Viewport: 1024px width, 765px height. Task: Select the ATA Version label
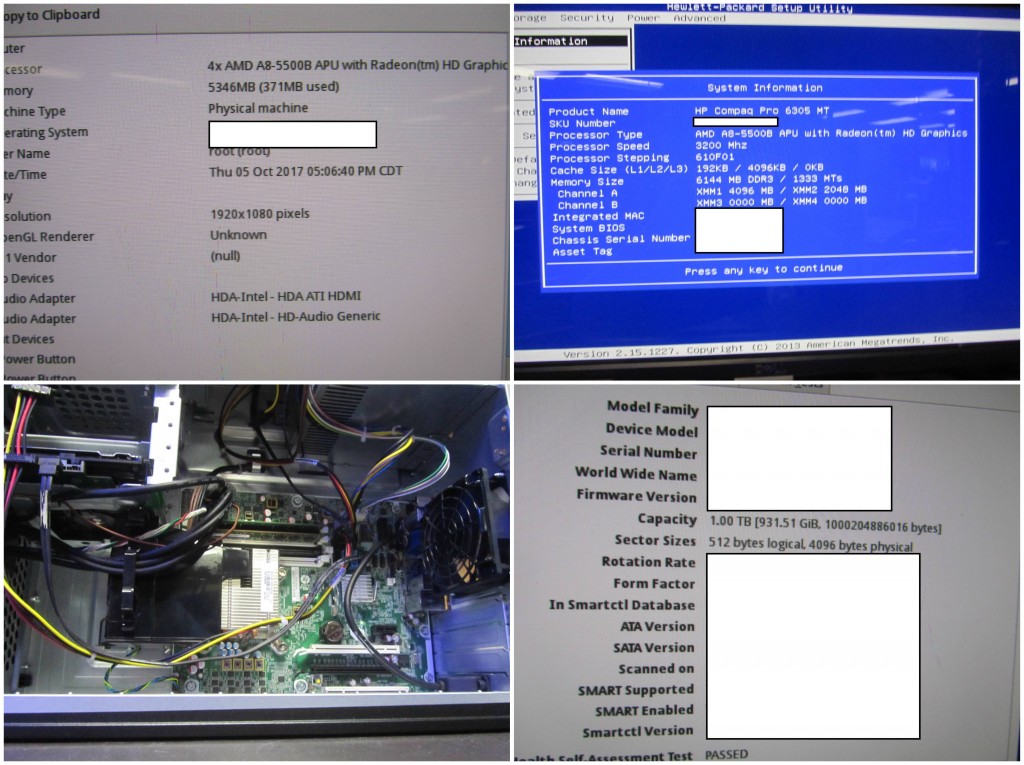tap(657, 627)
